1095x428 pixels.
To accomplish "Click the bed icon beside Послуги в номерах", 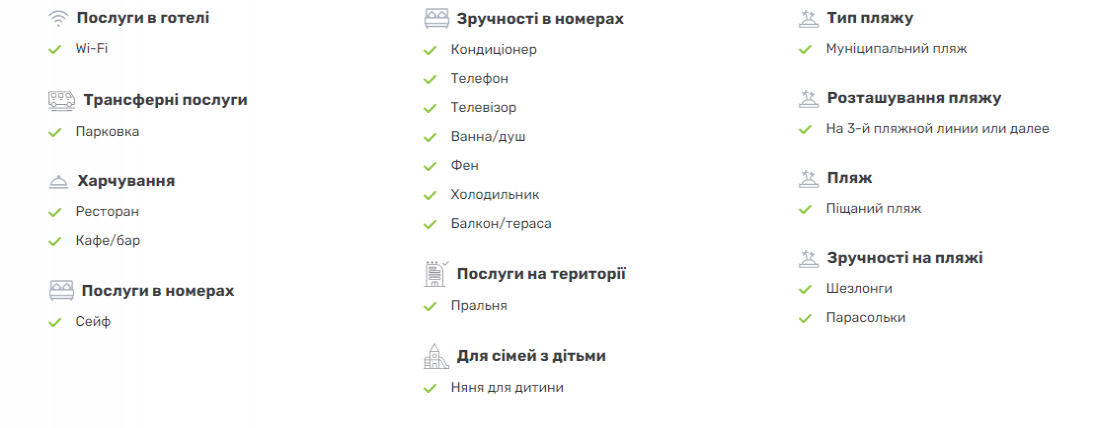I will pyautogui.click(x=61, y=290).
